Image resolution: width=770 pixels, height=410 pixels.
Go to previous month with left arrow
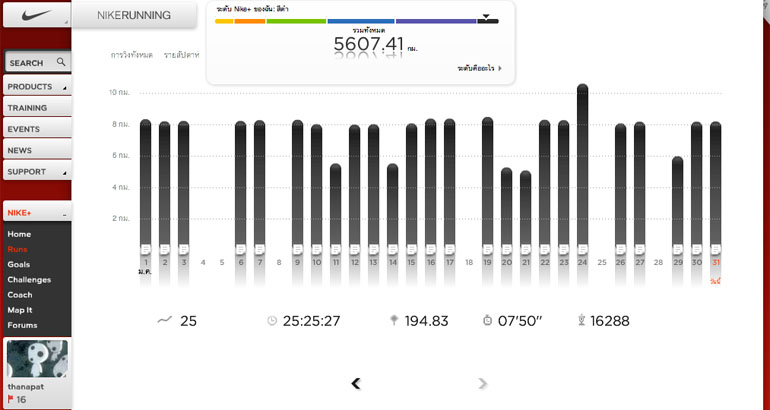point(356,383)
